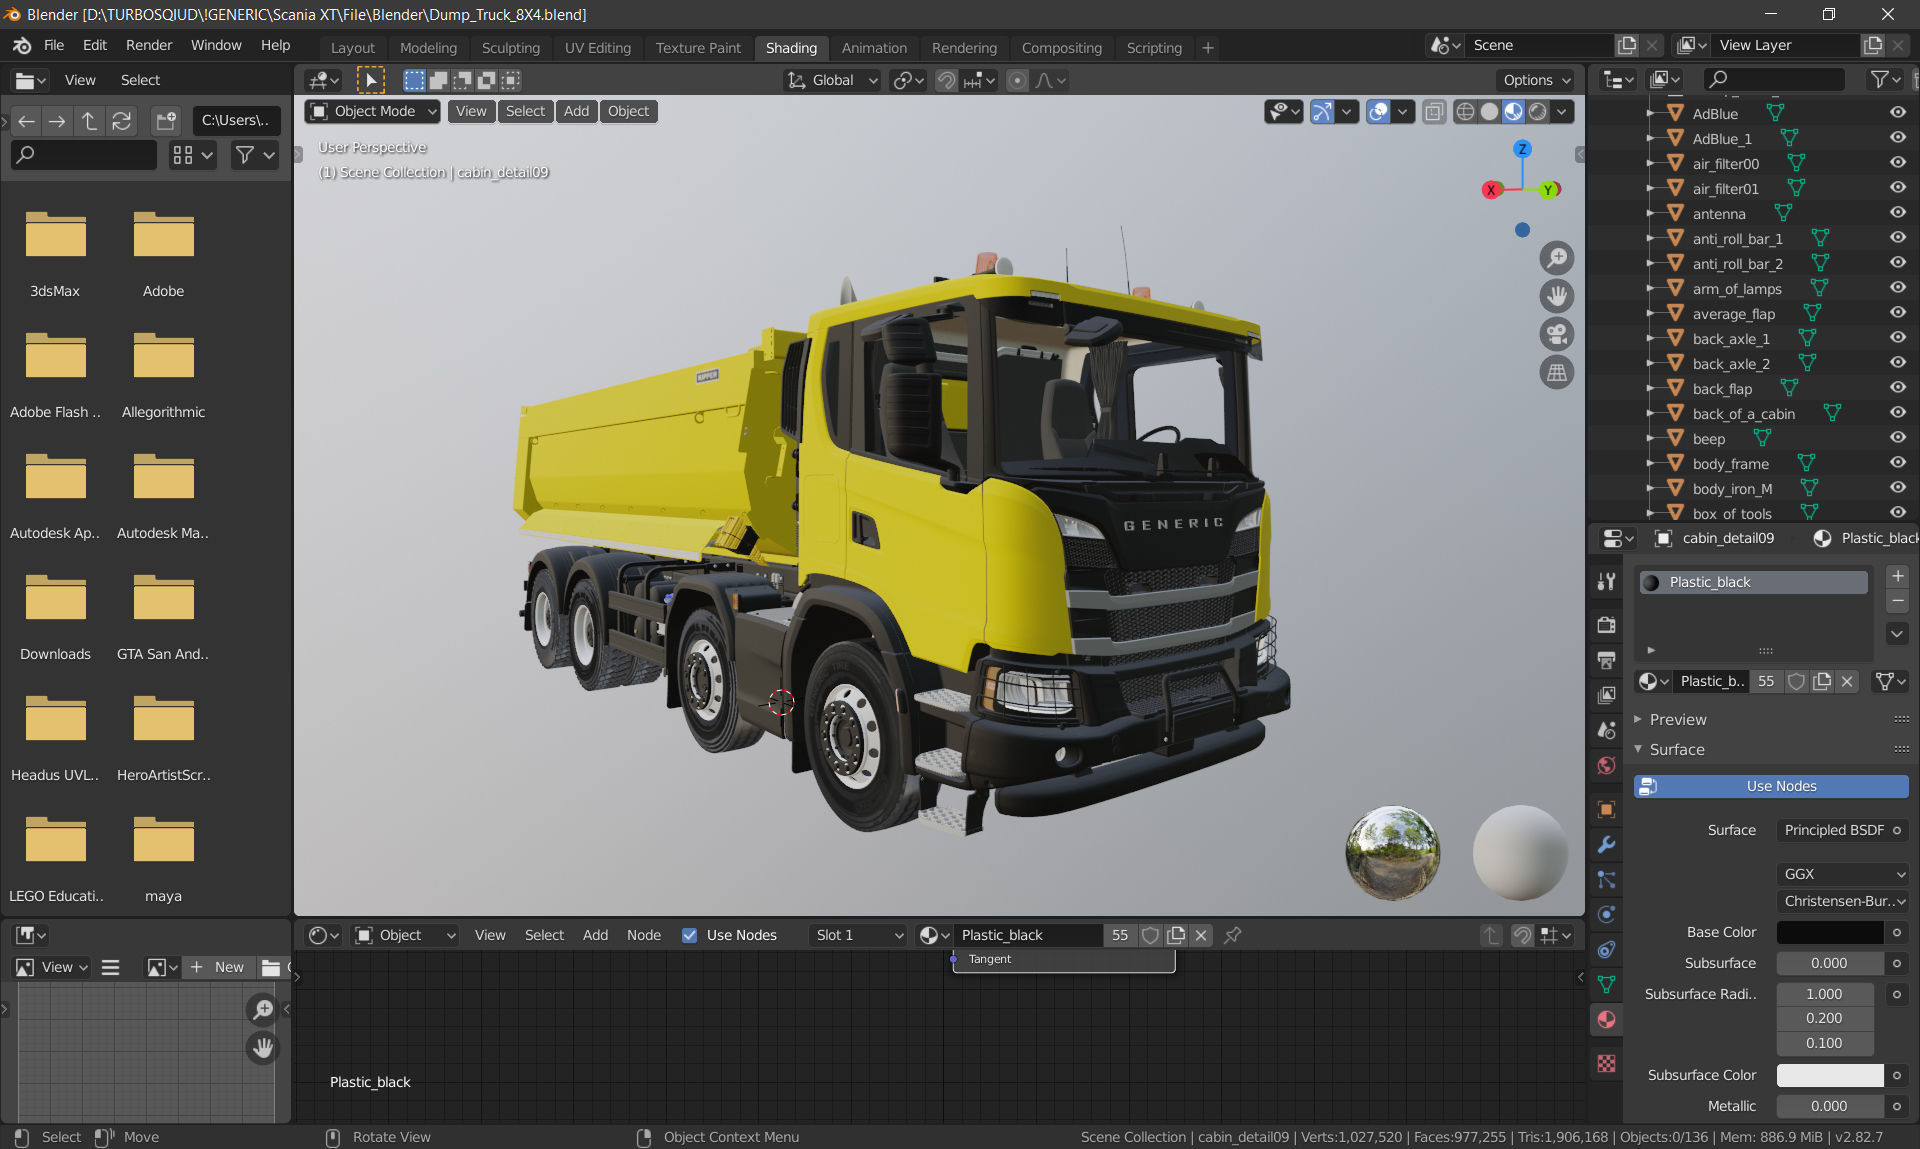This screenshot has height=1149, width=1920.
Task: Click the viewport zoom magnifier gizmo
Action: click(1557, 258)
